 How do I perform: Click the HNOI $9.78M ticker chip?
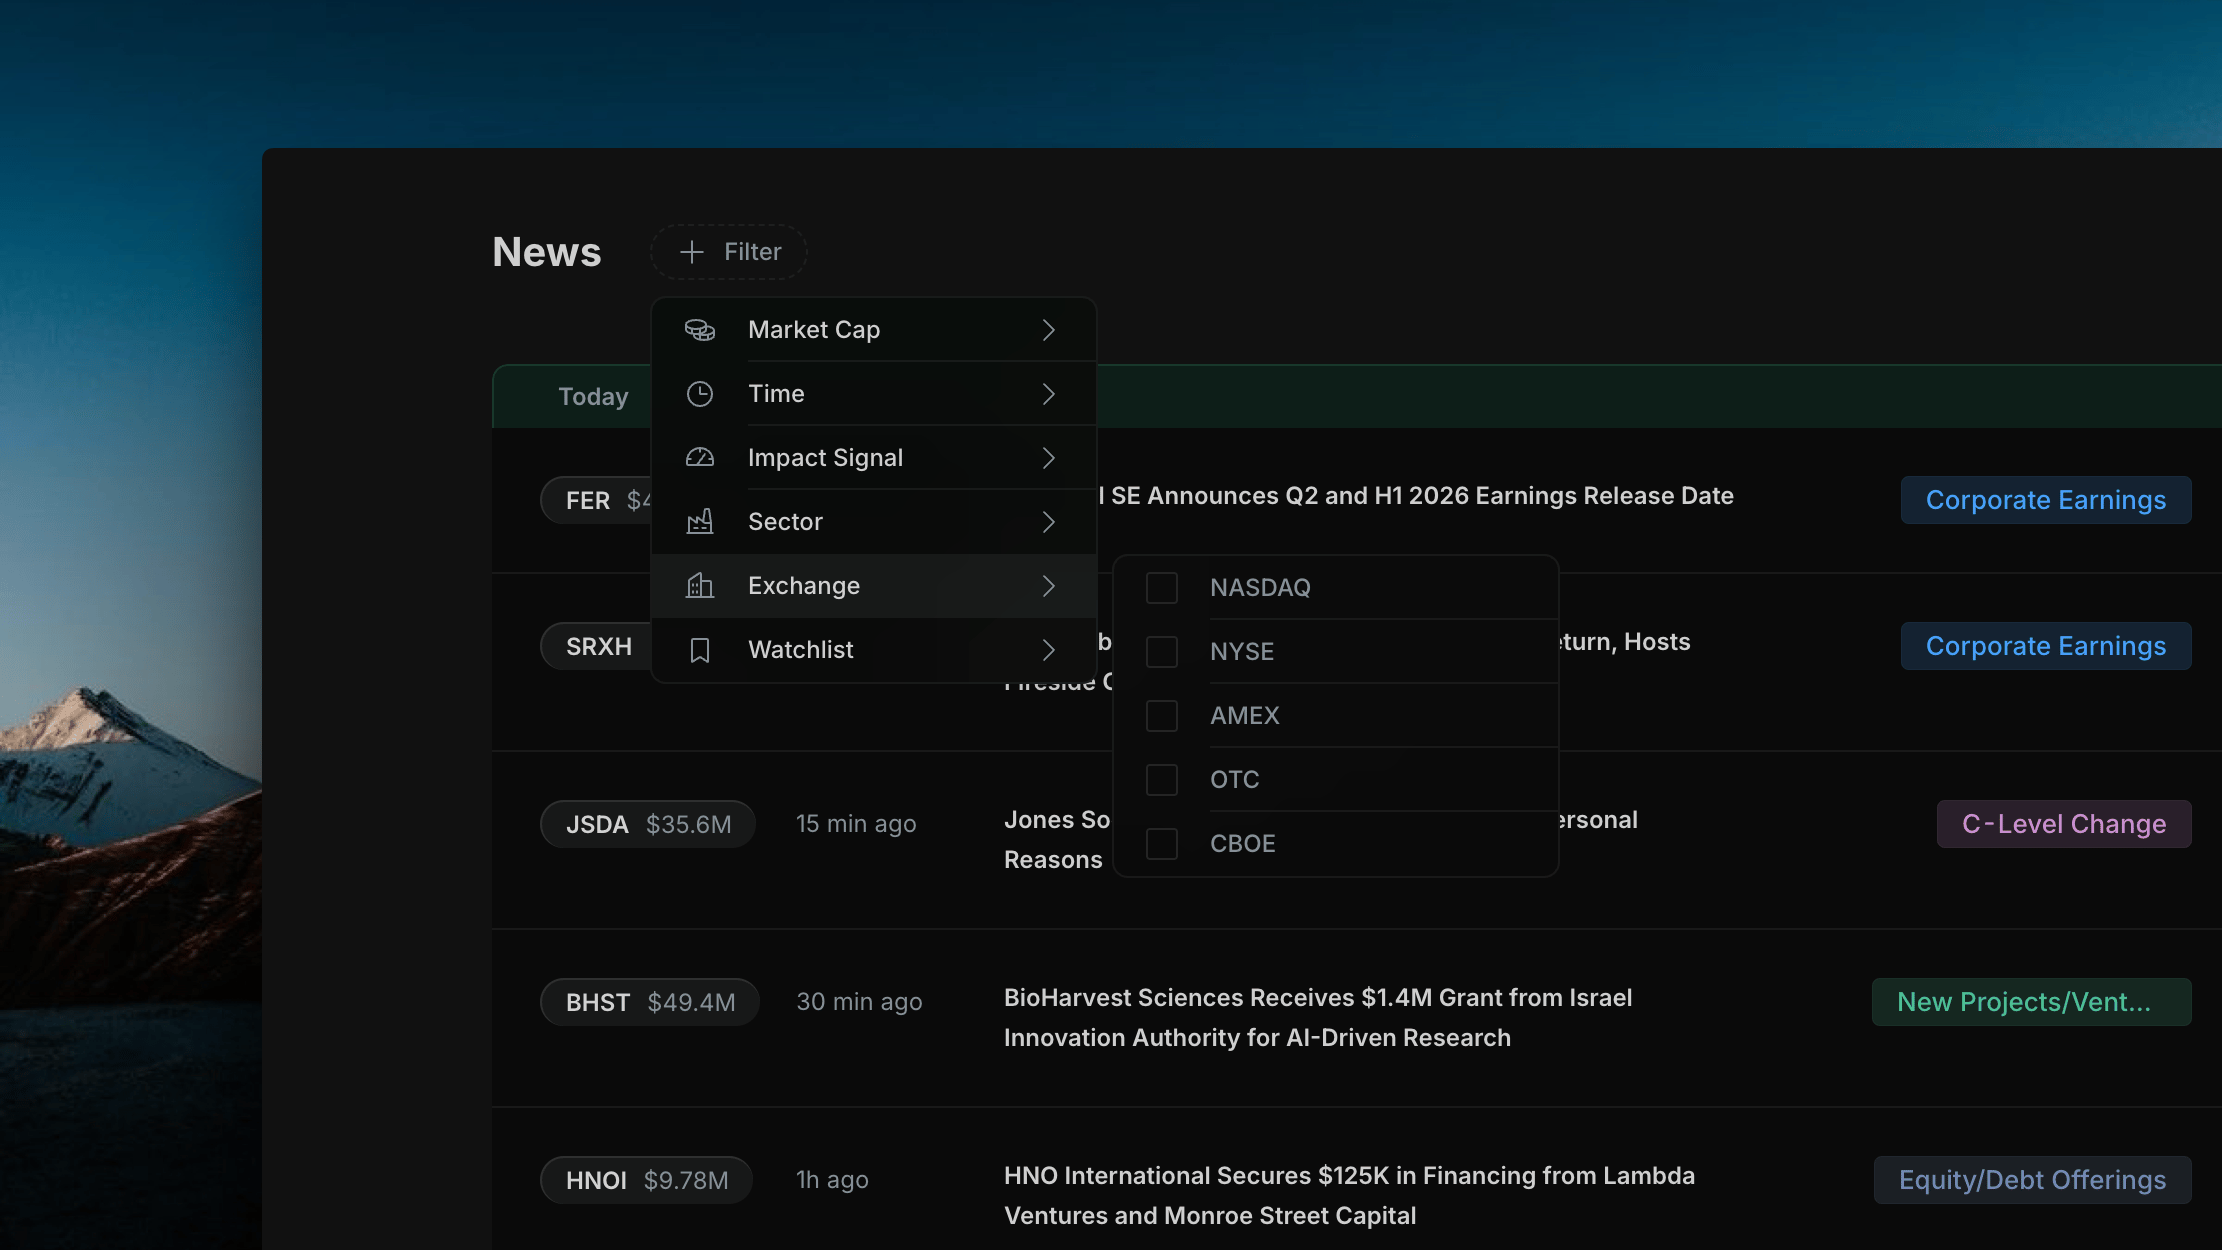[647, 1180]
